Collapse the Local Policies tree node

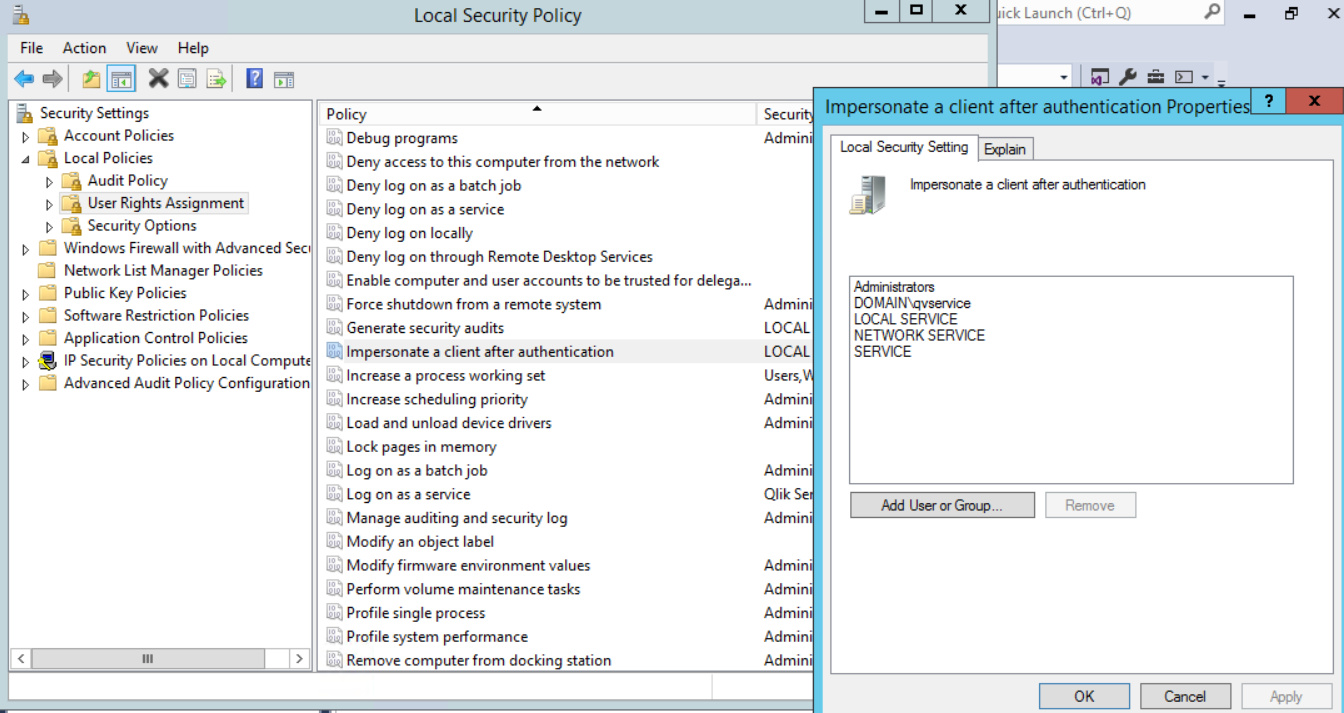click(26, 159)
